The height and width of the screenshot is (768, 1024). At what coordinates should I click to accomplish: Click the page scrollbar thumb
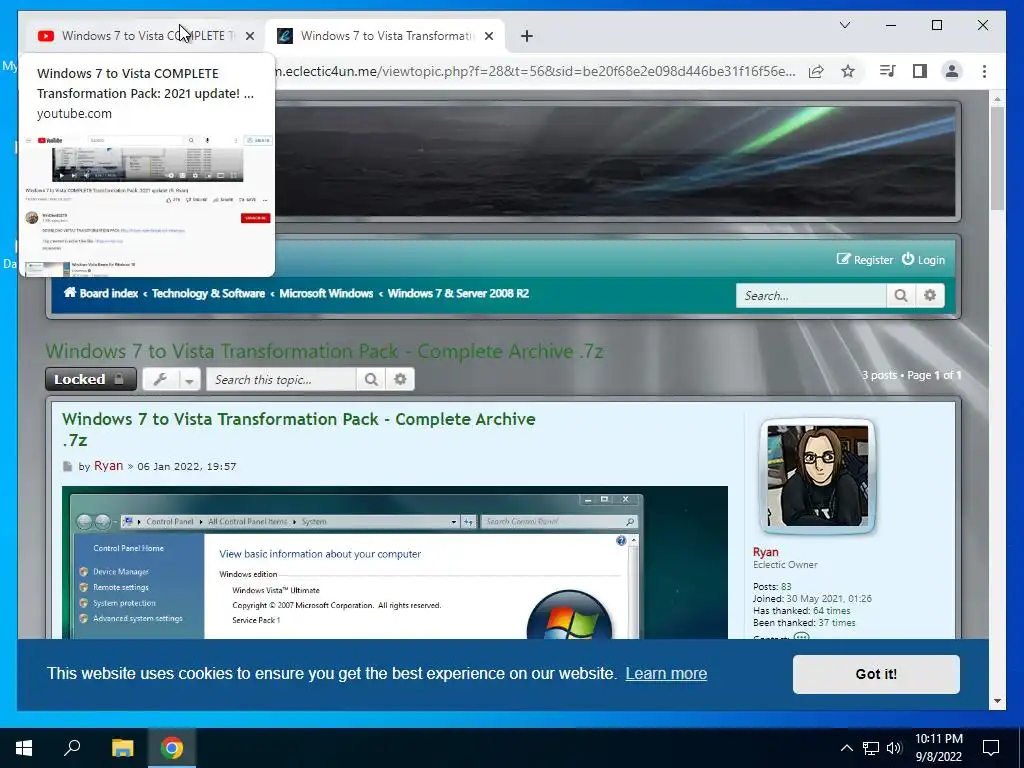point(997,158)
